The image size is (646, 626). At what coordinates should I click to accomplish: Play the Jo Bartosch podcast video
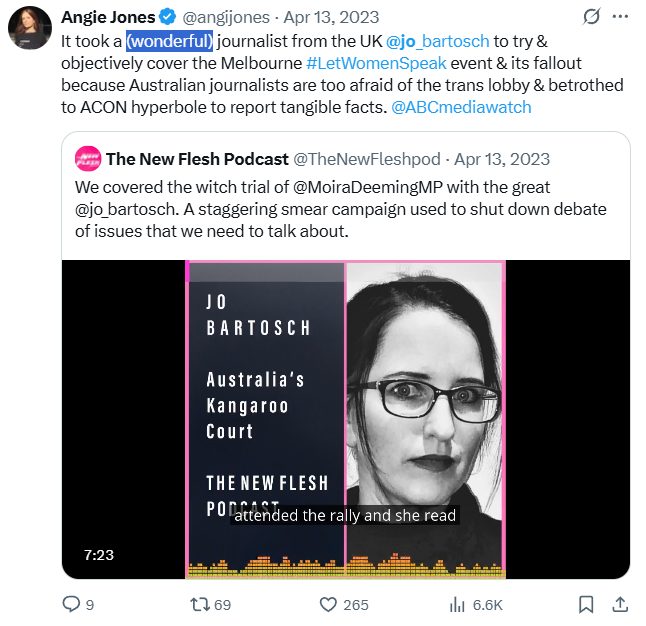click(345, 419)
